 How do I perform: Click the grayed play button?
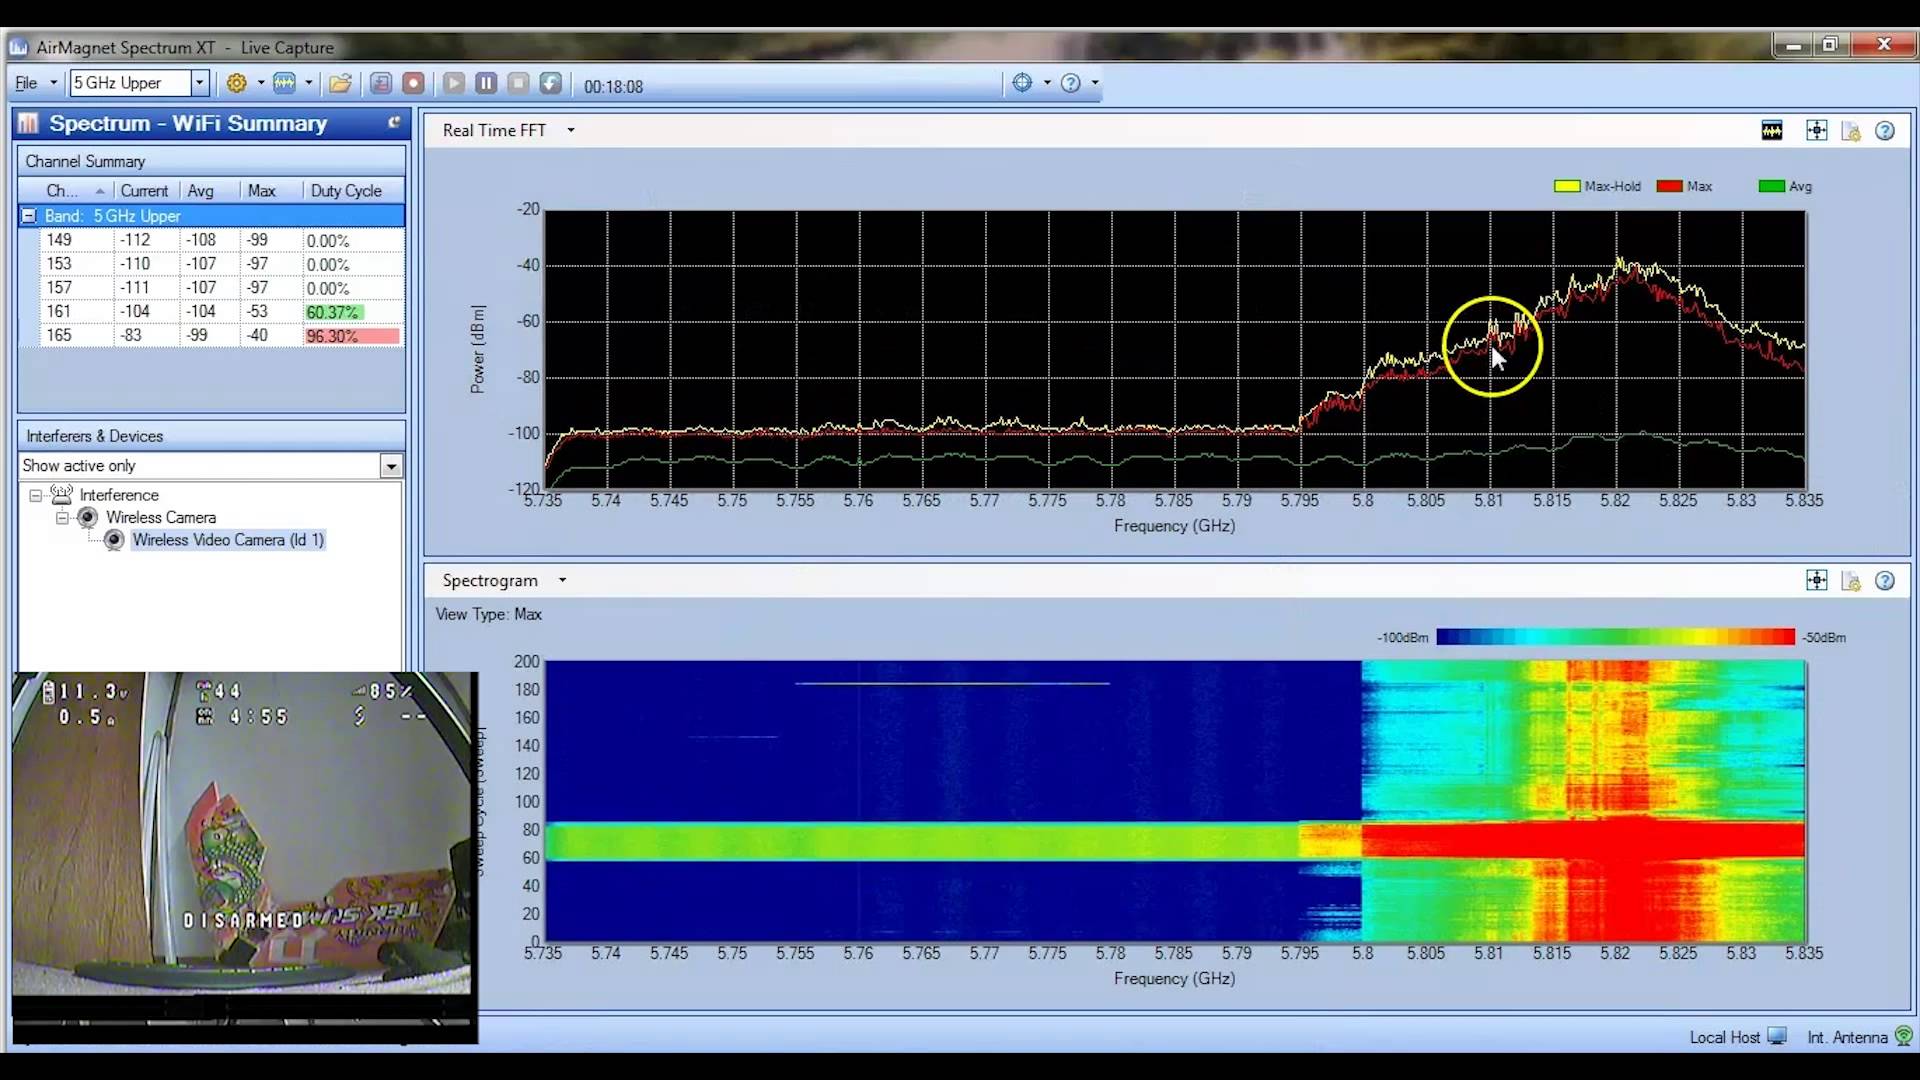454,83
